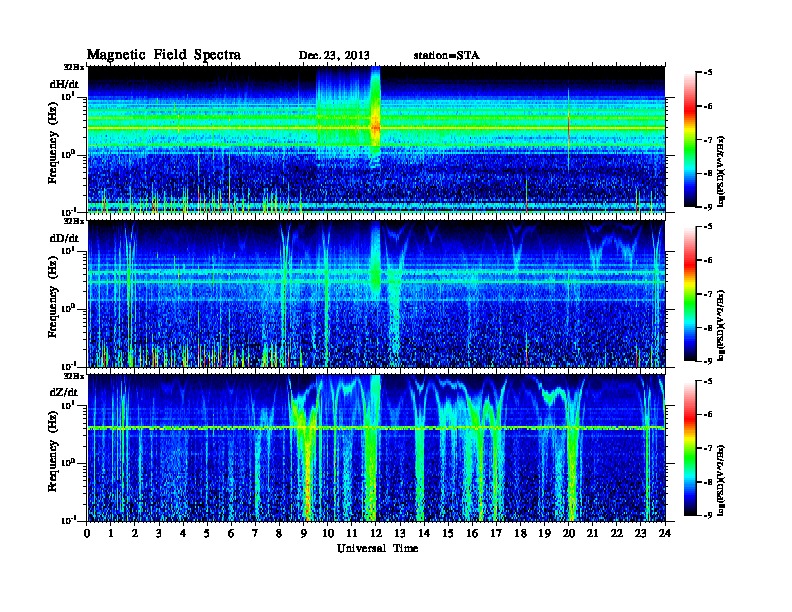Click the -9 tick on the dZ/dt color bar
Viewport: 792px width, 612px height.
708,515
